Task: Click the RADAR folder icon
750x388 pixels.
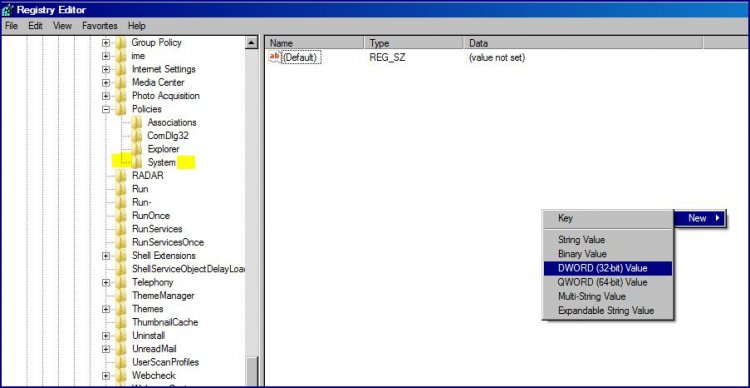Action: (121, 176)
